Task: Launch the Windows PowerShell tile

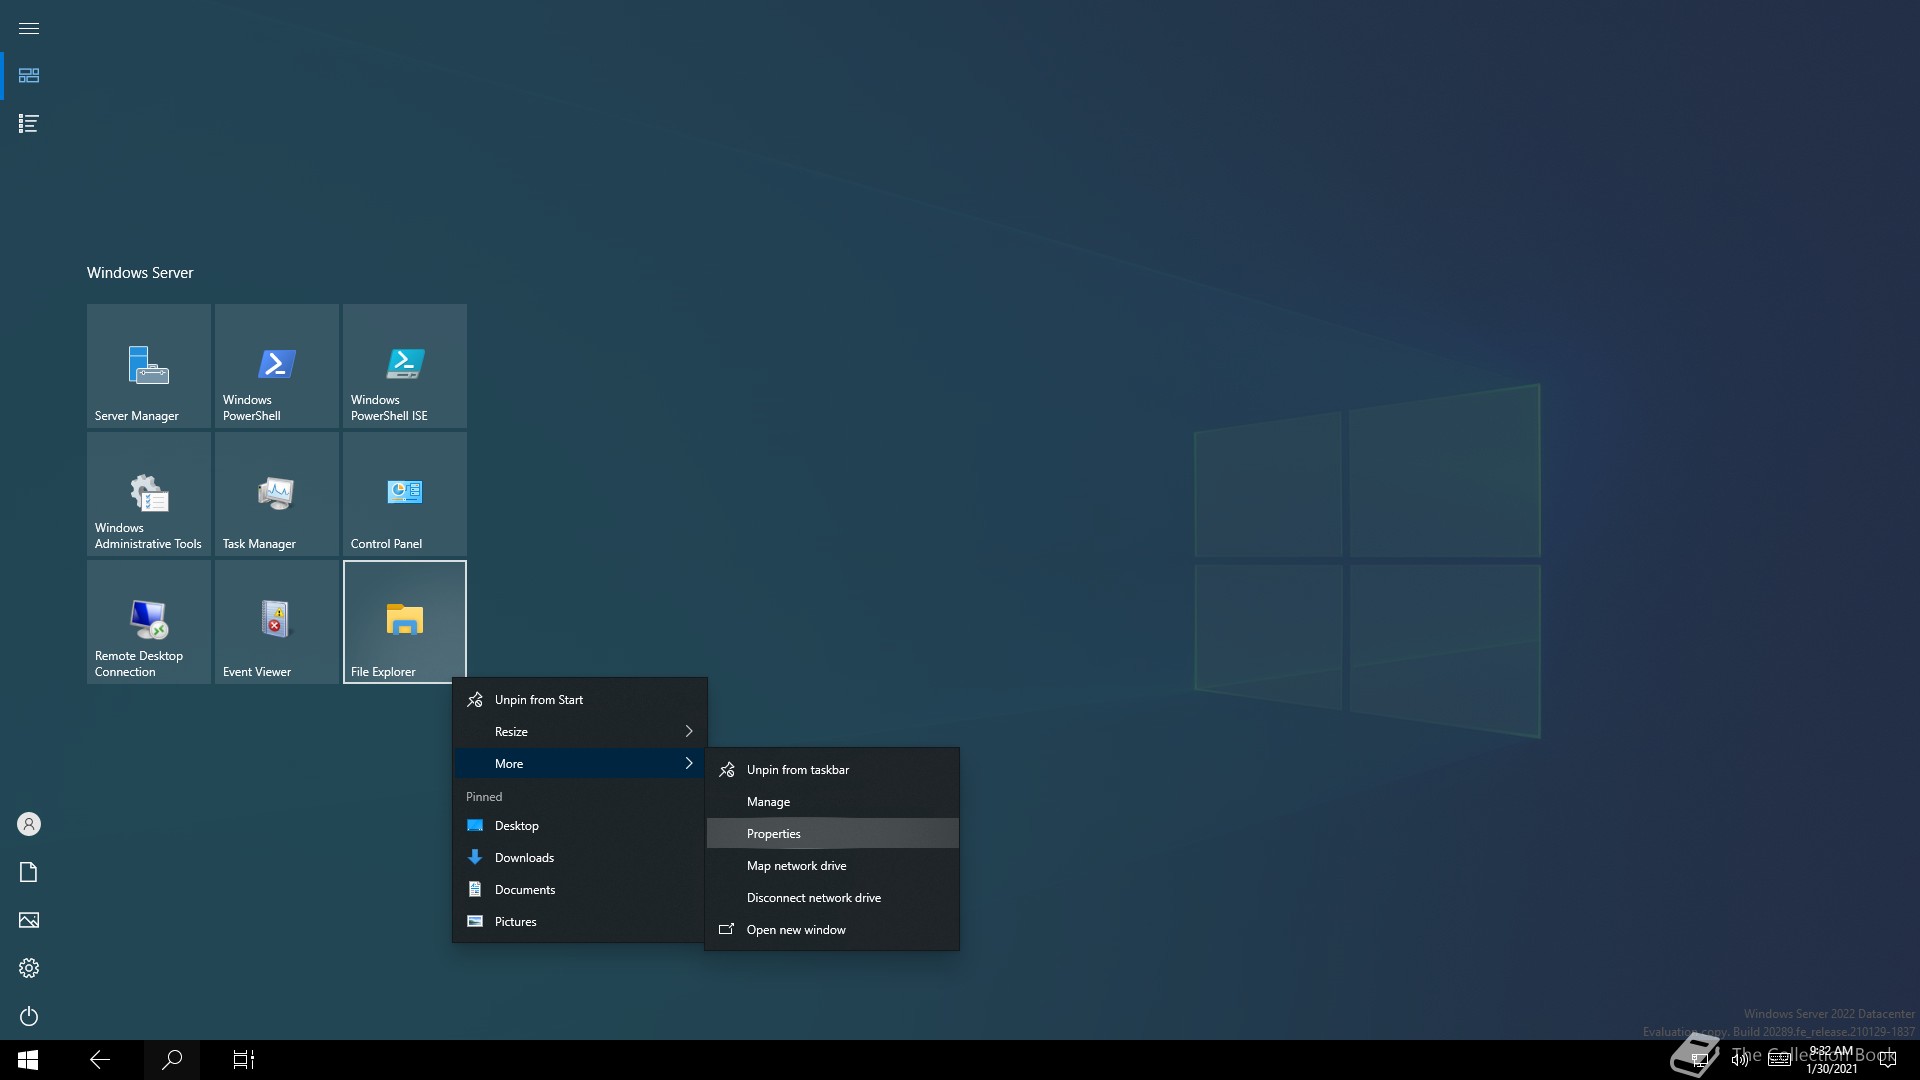Action: 277,366
